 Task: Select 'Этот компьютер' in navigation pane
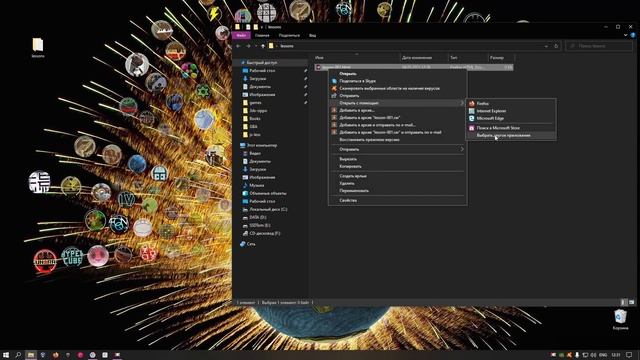point(262,145)
